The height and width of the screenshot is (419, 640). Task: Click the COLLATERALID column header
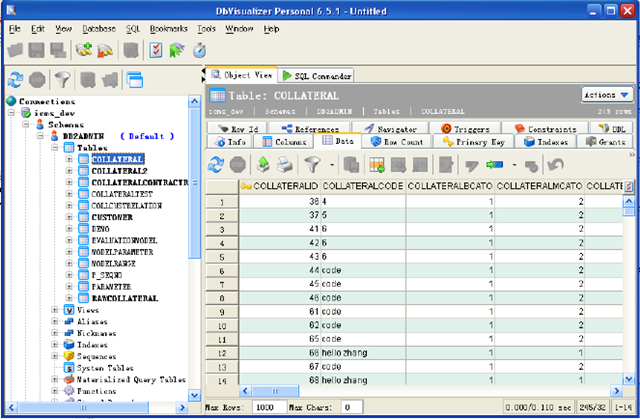(x=280, y=186)
